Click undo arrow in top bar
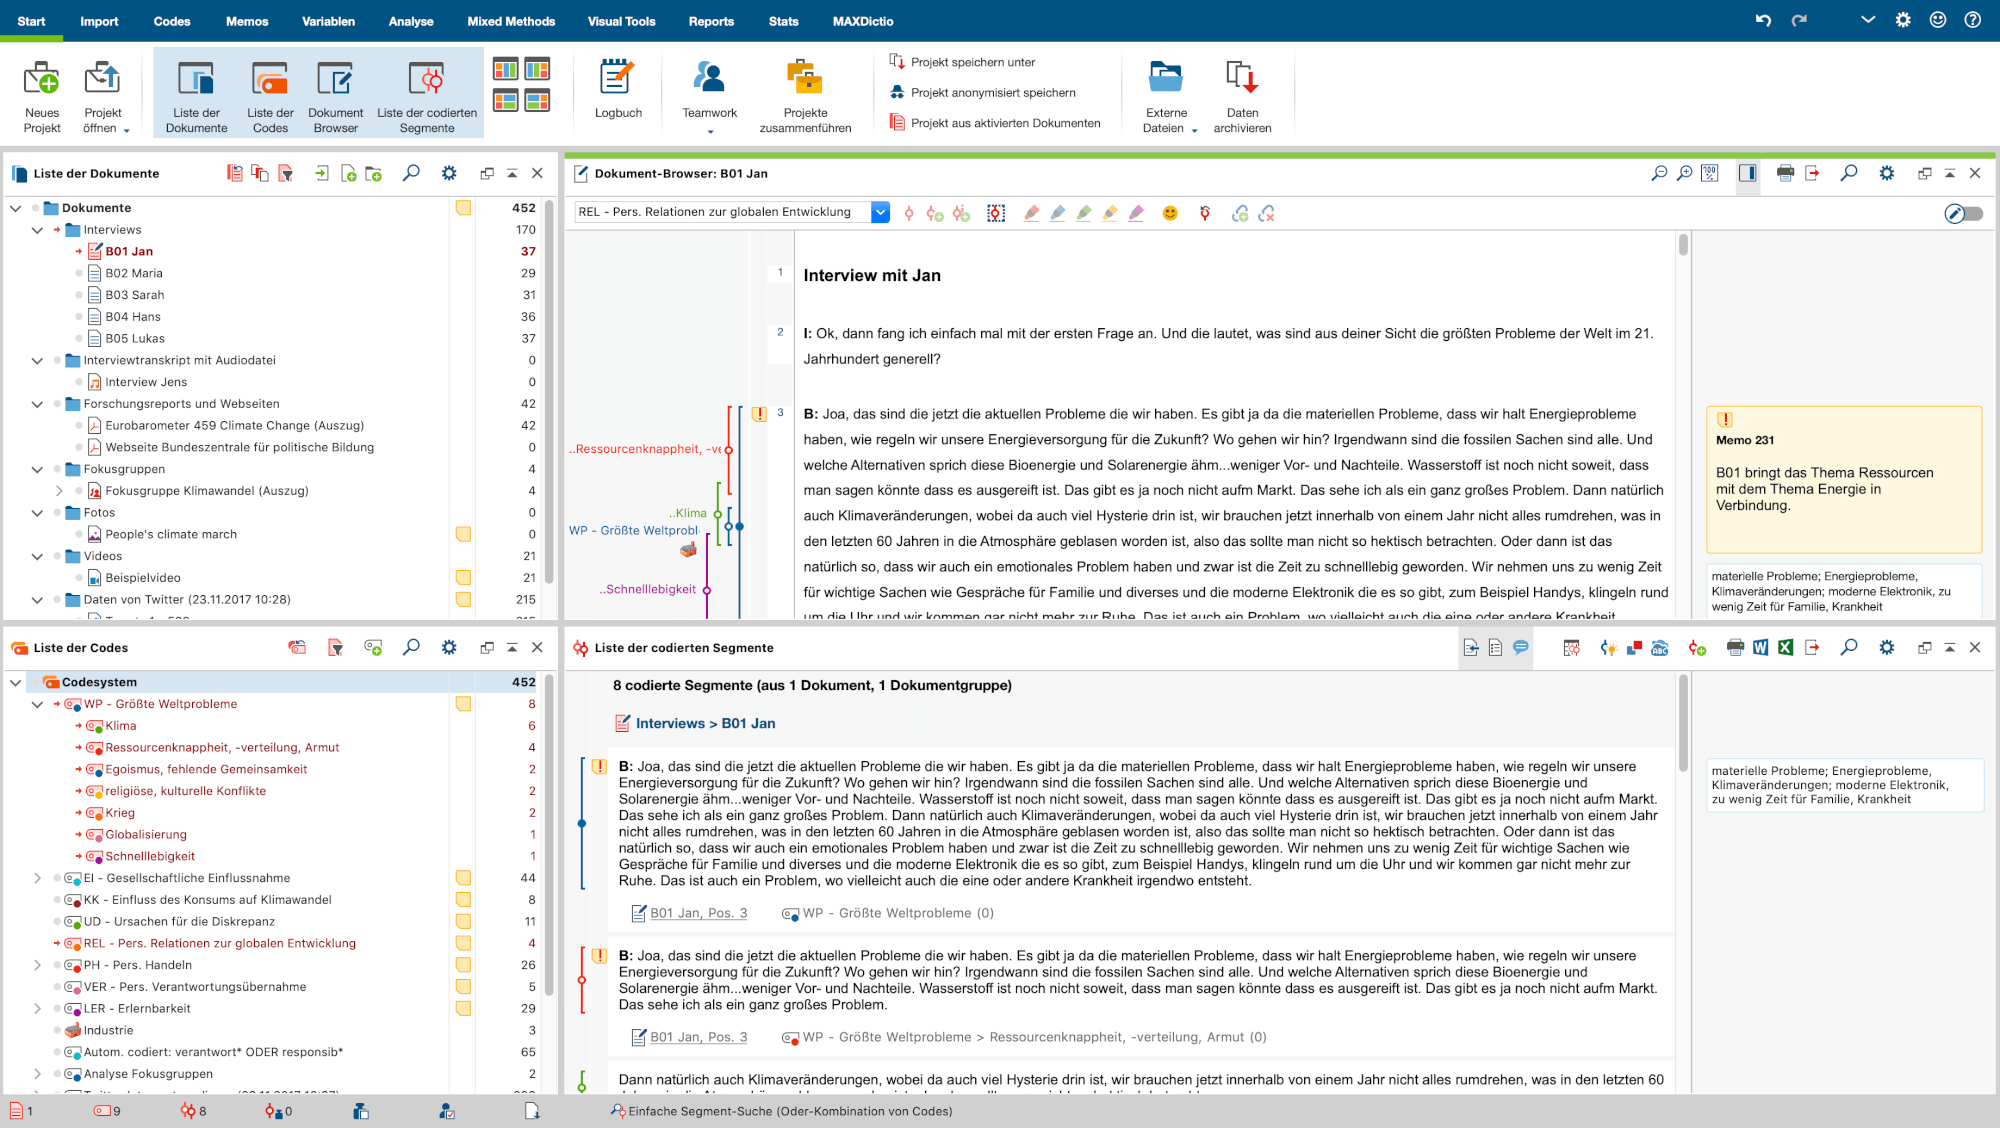 1763,20
